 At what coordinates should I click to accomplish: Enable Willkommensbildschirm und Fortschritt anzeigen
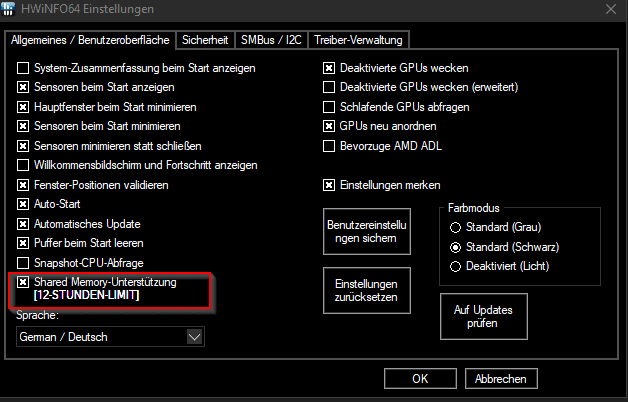point(23,165)
